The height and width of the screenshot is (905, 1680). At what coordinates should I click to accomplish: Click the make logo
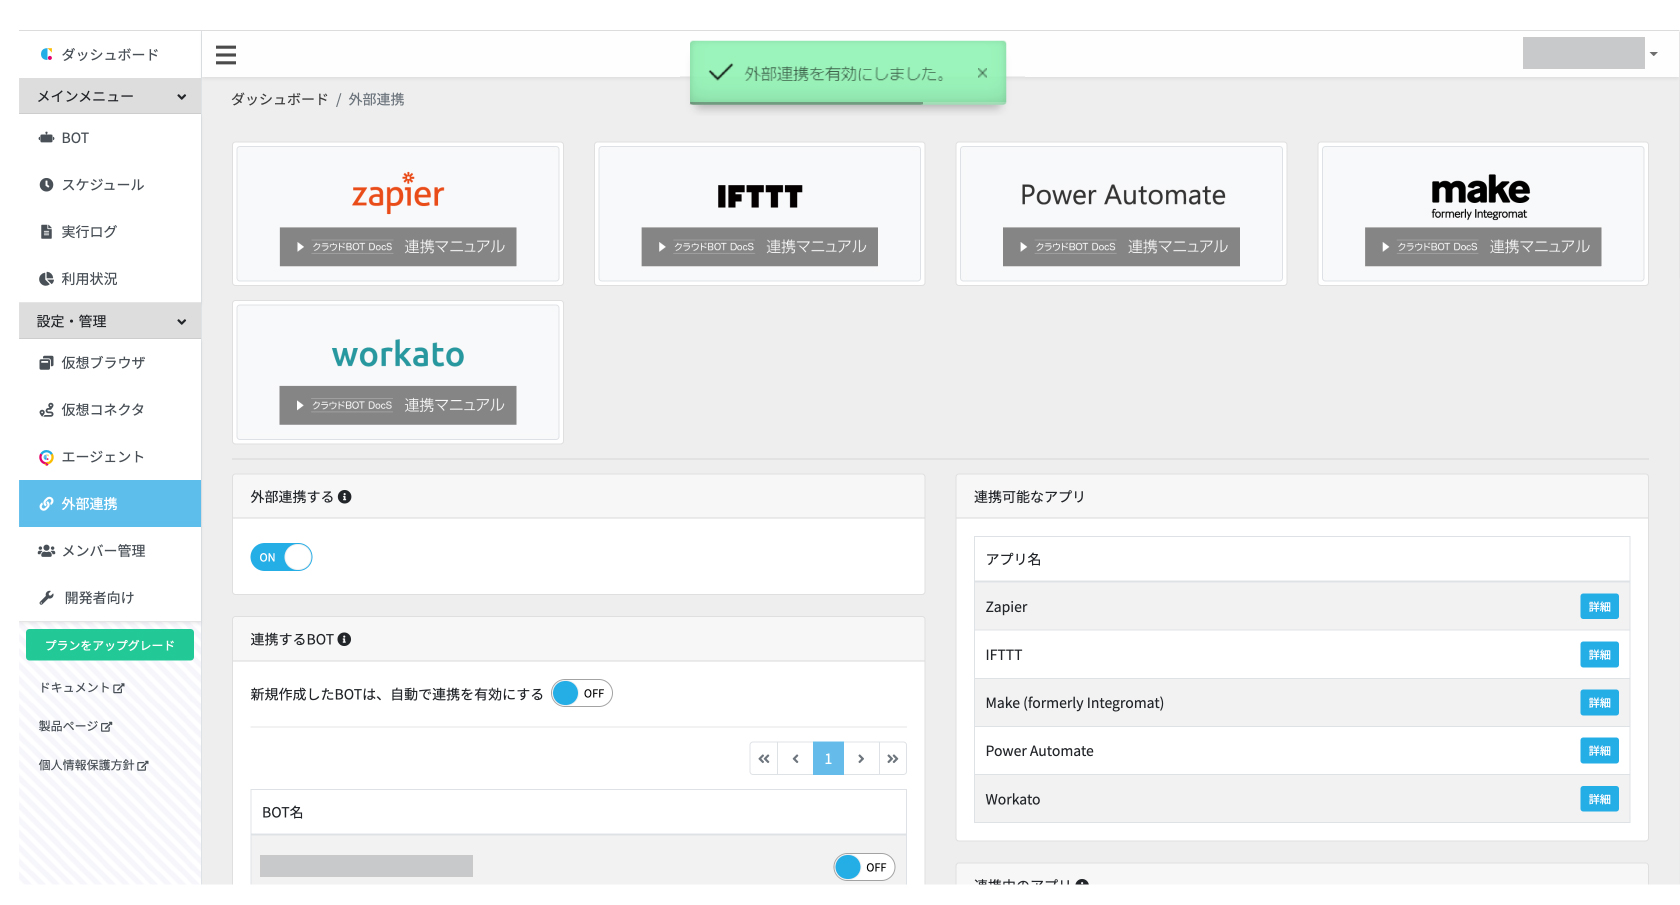[1480, 196]
